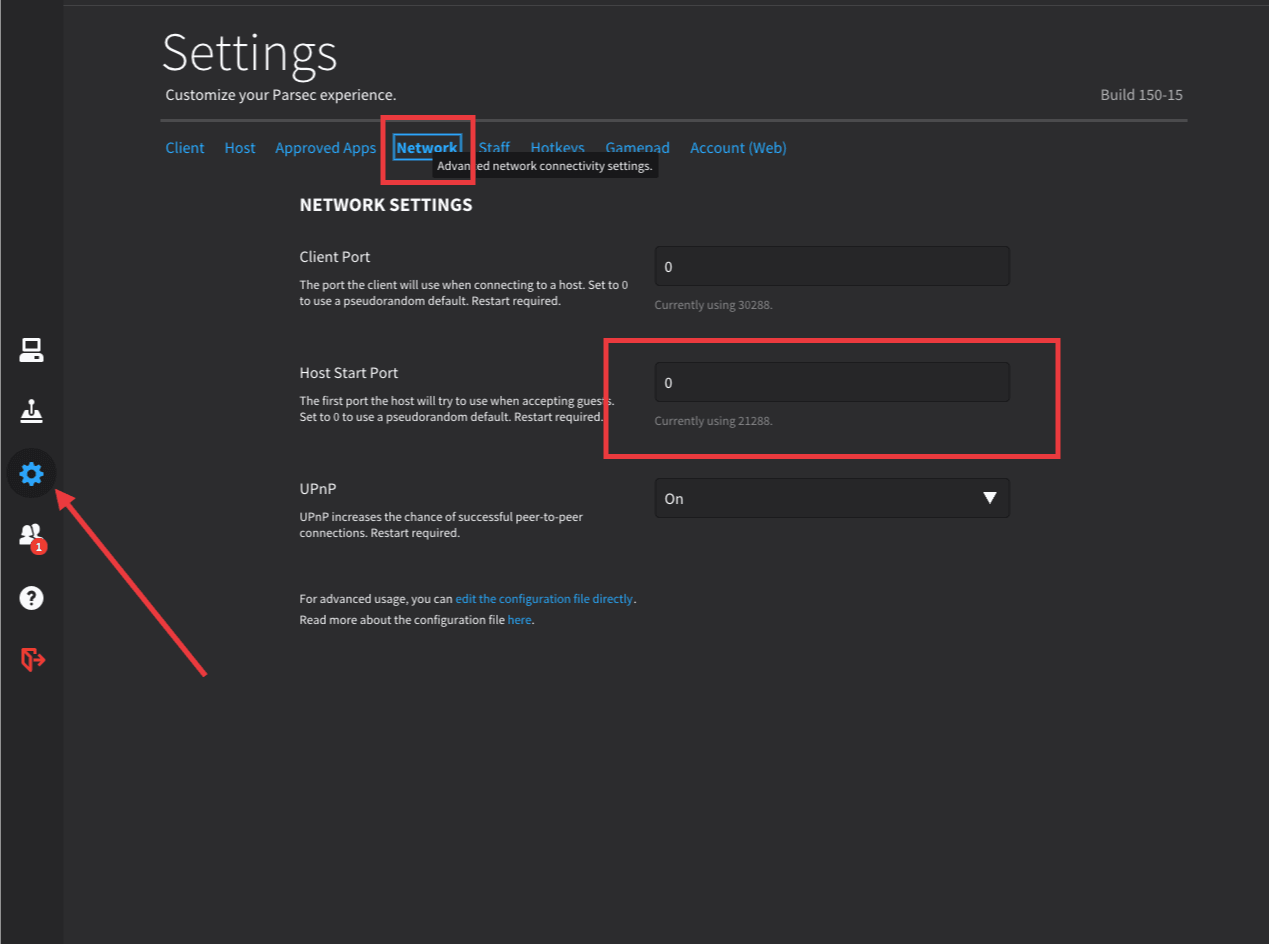Click the 'UPnP' setting label
The height and width of the screenshot is (944, 1269).
(x=316, y=489)
